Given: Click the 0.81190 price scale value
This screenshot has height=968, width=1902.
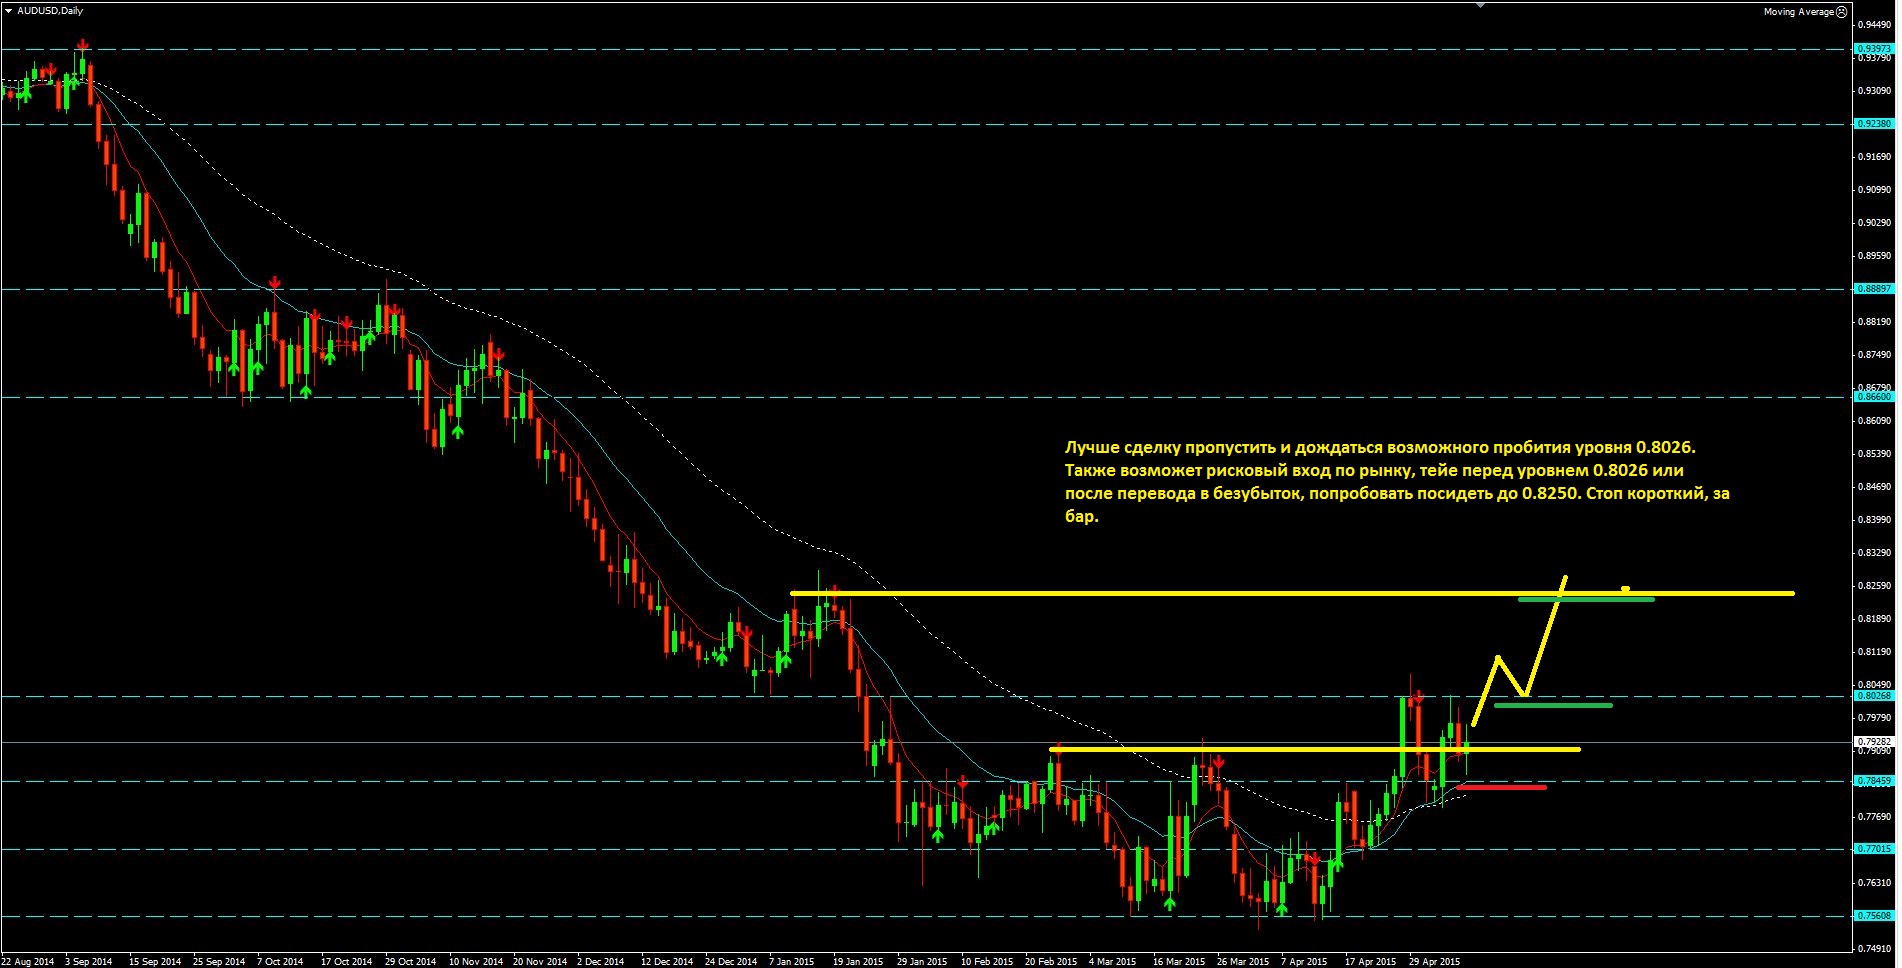Looking at the screenshot, I should (x=1874, y=651).
